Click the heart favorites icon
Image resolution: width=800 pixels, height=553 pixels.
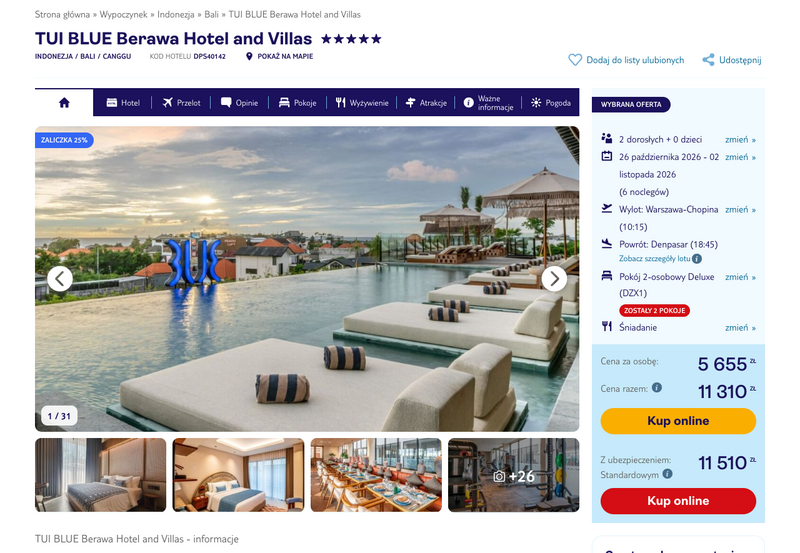[575, 60]
